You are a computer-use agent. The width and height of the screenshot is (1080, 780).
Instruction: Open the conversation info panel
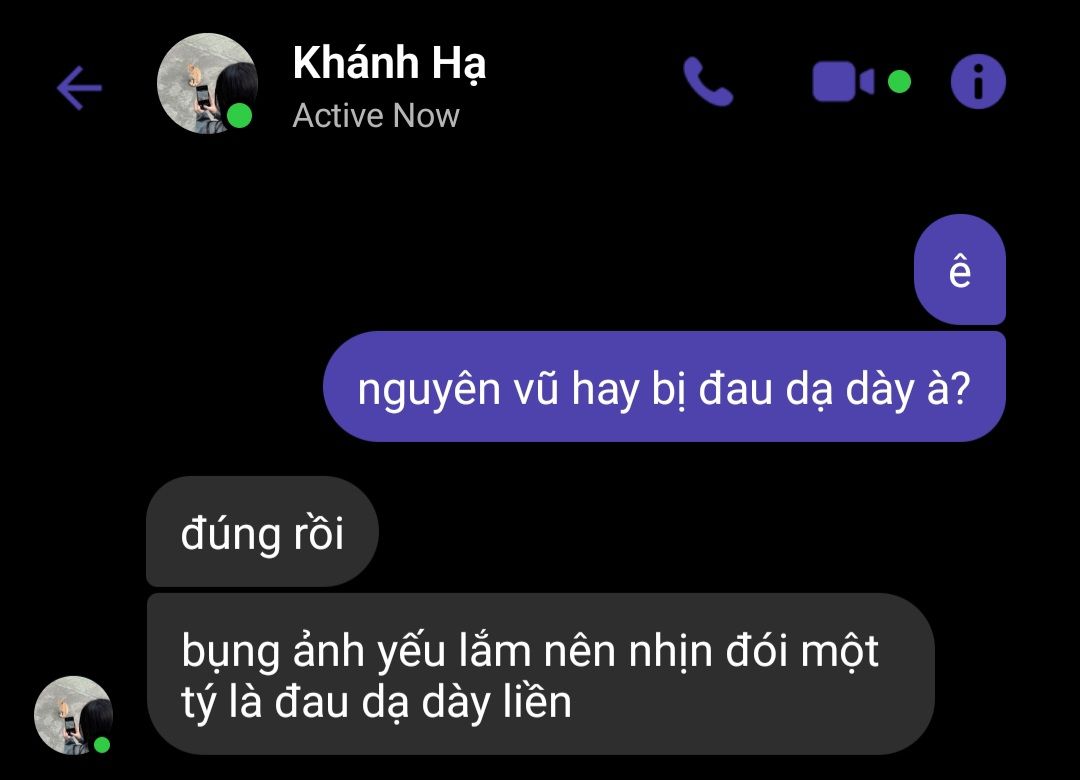[978, 81]
